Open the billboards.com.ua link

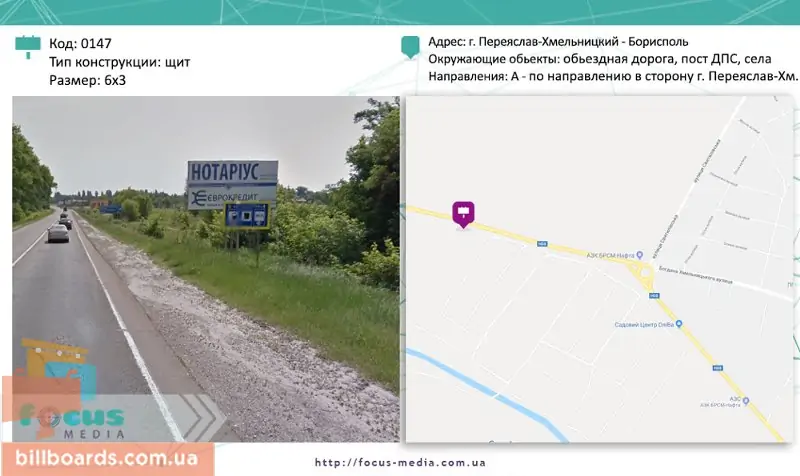coord(107,458)
